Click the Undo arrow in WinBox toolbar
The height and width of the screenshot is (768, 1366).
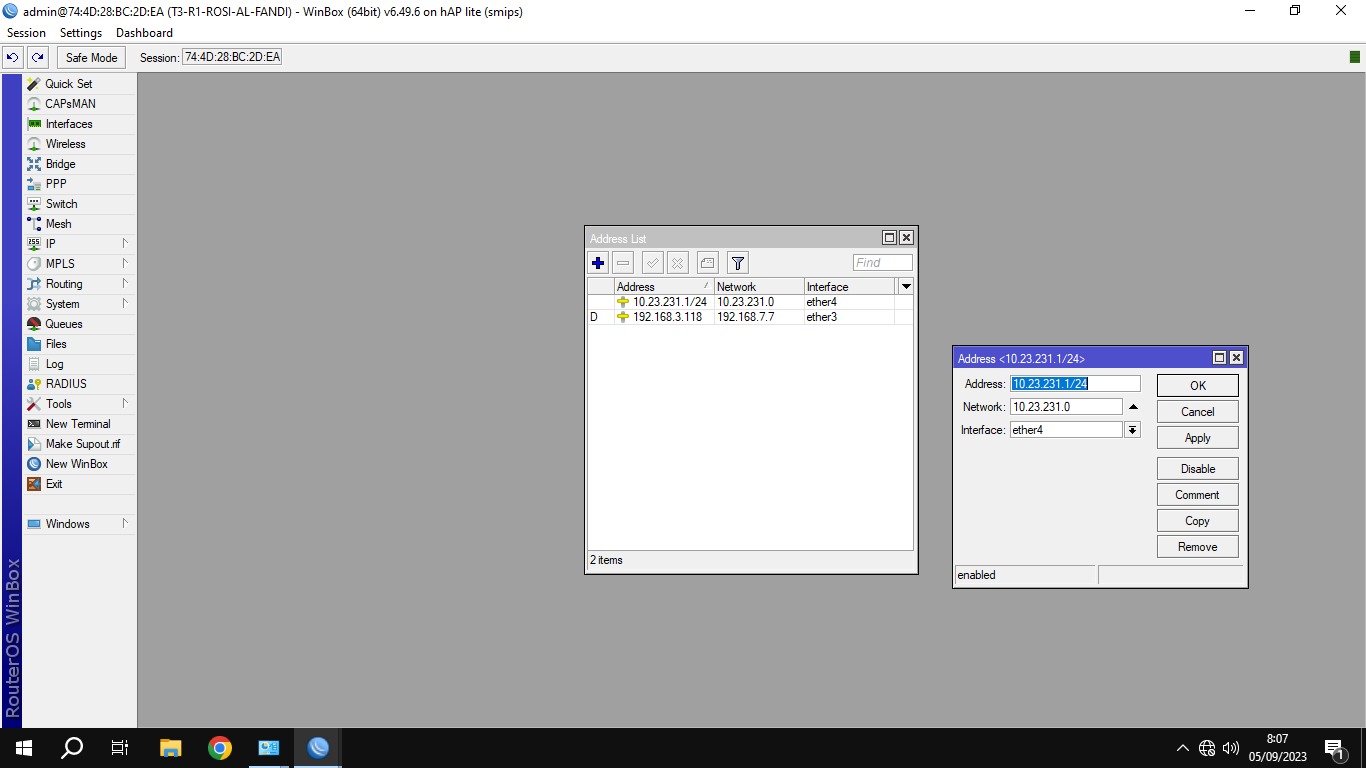click(13, 58)
